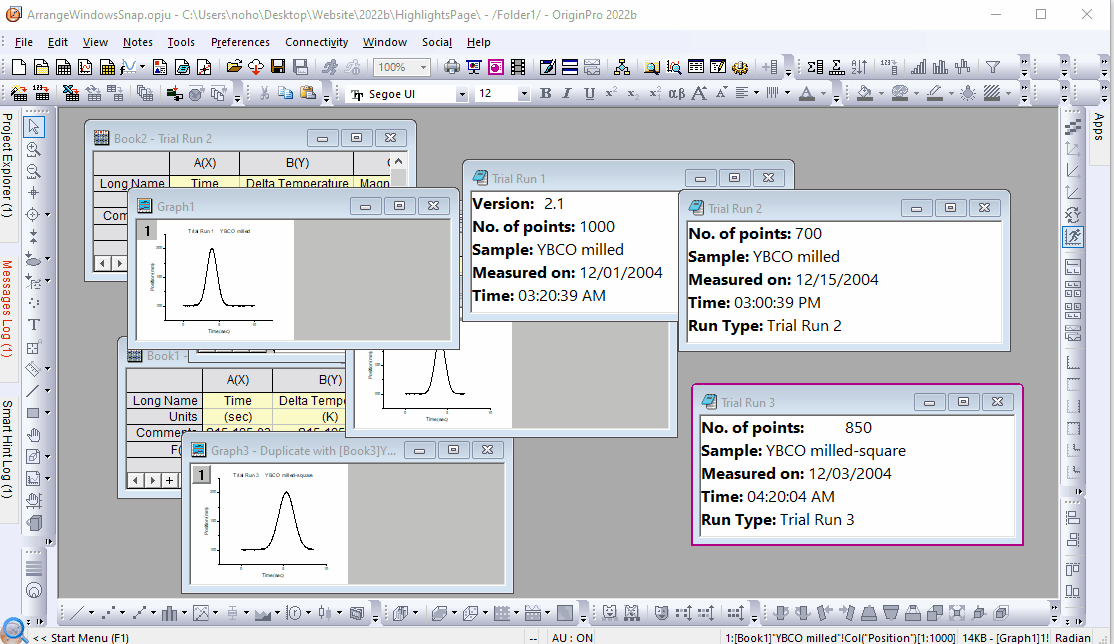This screenshot has width=1114, height=644.
Task: Select the Pointer tool in Tools sidebar
Action: coord(33,127)
